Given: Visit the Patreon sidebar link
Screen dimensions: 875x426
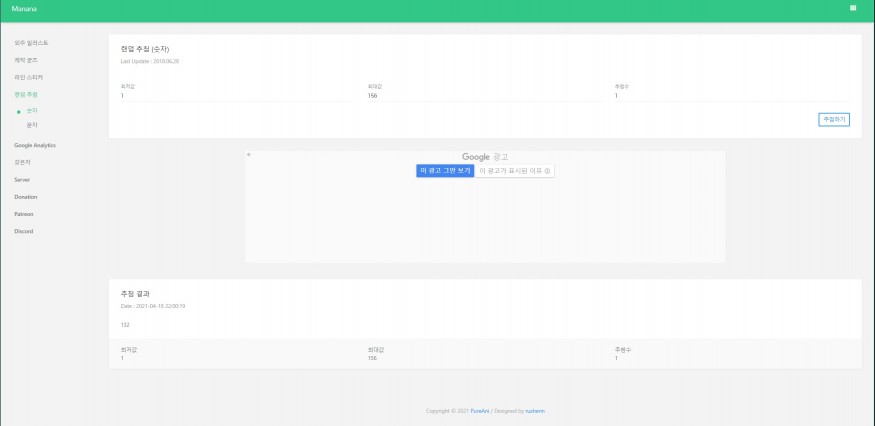Looking at the screenshot, I should (x=24, y=214).
